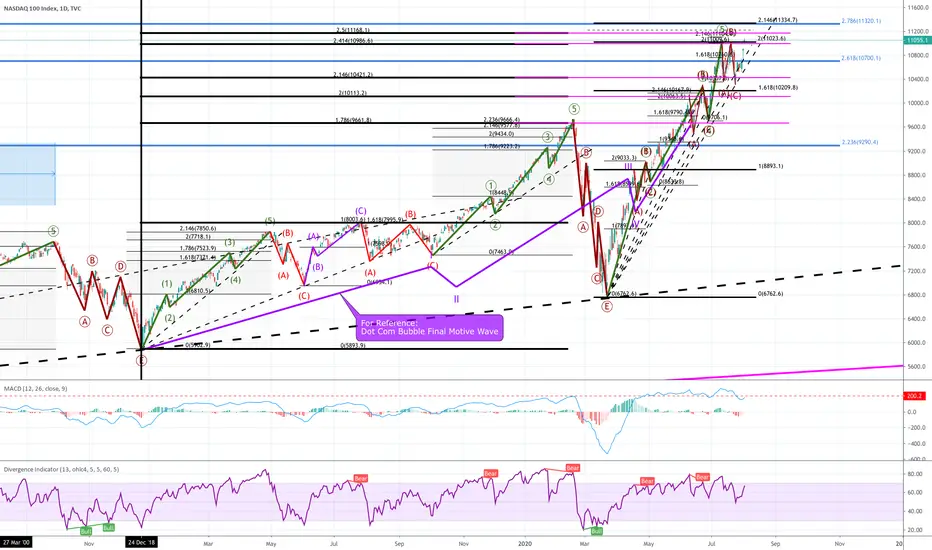Click the green (3) wave label near 7523.9
The width and height of the screenshot is (932, 550).
point(230,243)
